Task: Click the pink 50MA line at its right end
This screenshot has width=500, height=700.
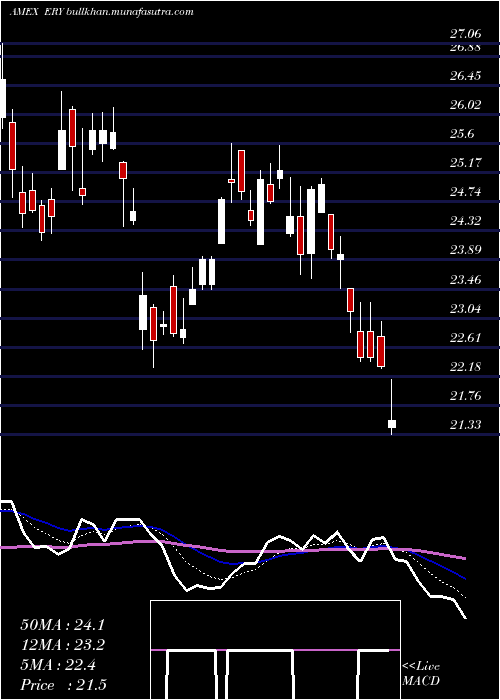Action: [464, 558]
